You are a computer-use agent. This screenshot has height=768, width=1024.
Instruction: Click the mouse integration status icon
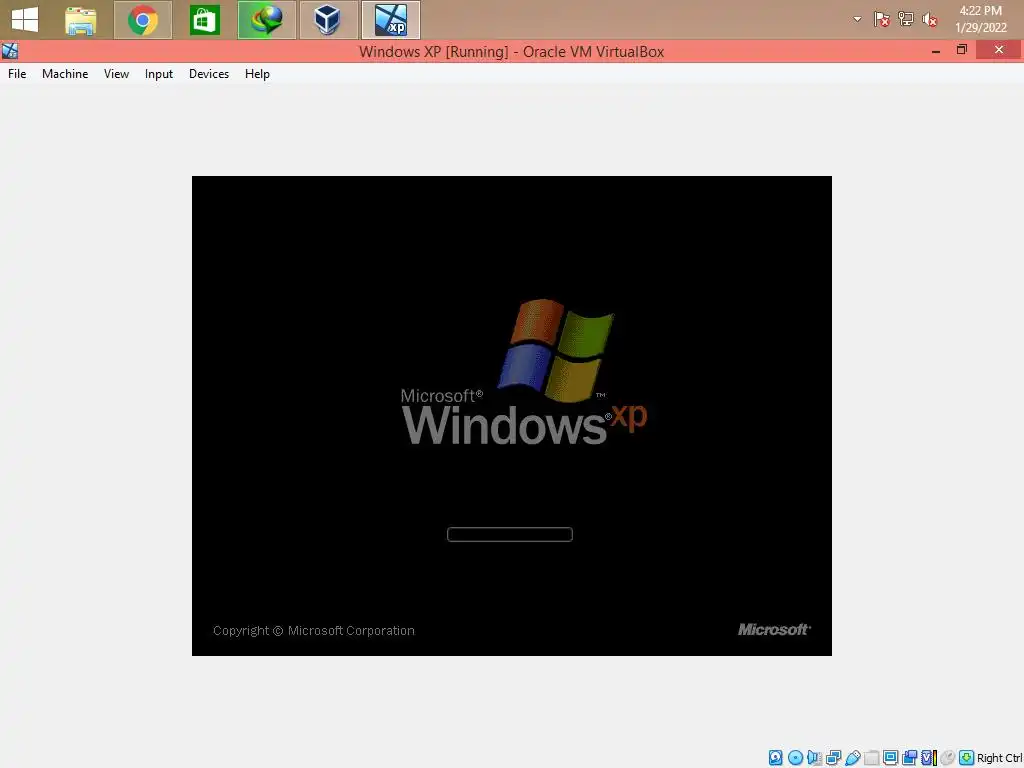[x=948, y=758]
